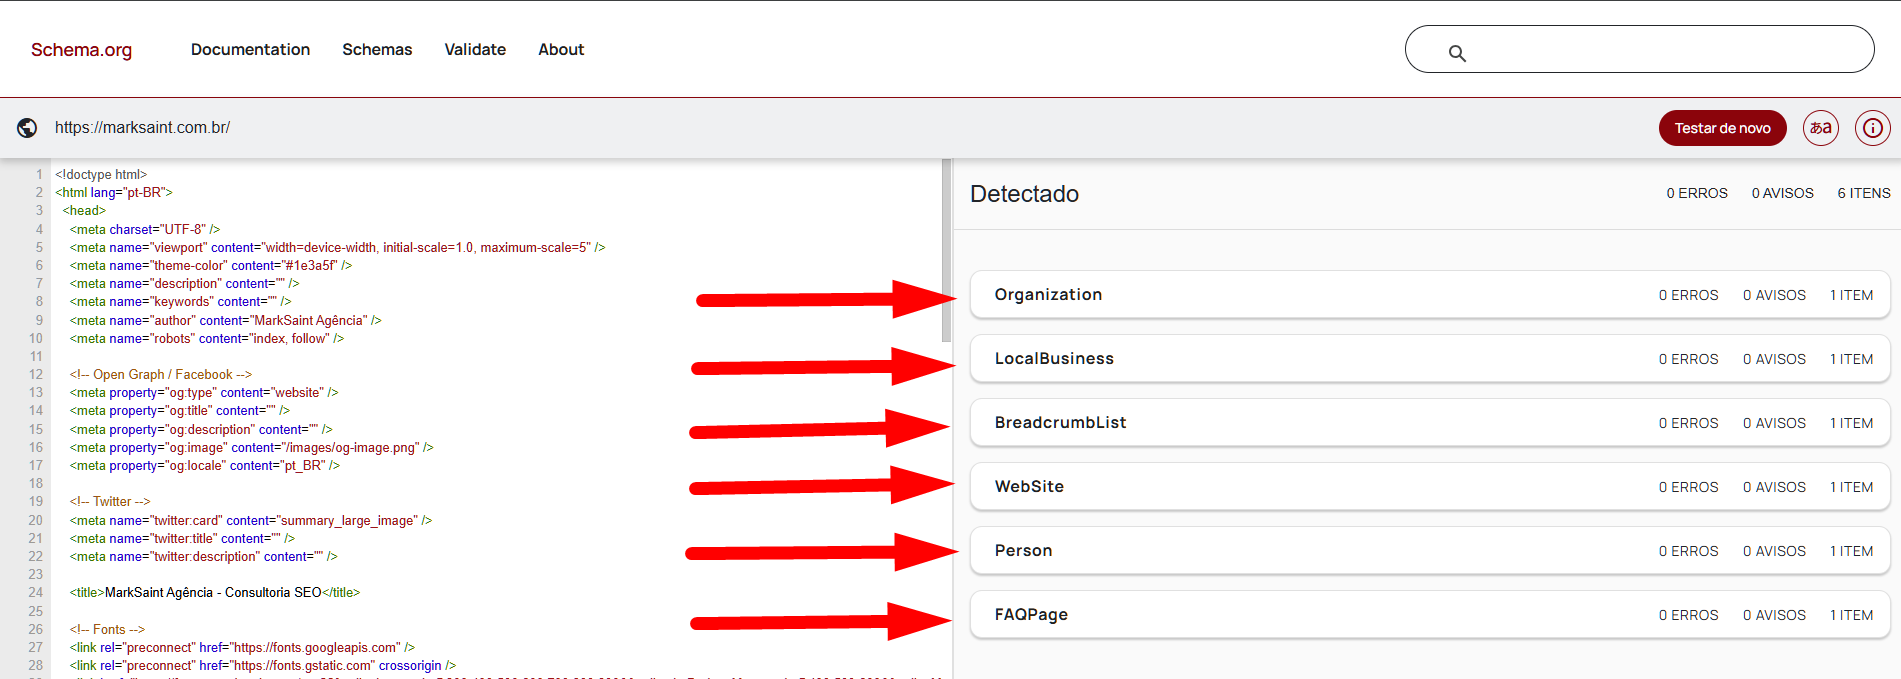Click the code panel vertical scrollbar
This screenshot has width=1901, height=679.
pos(946,250)
